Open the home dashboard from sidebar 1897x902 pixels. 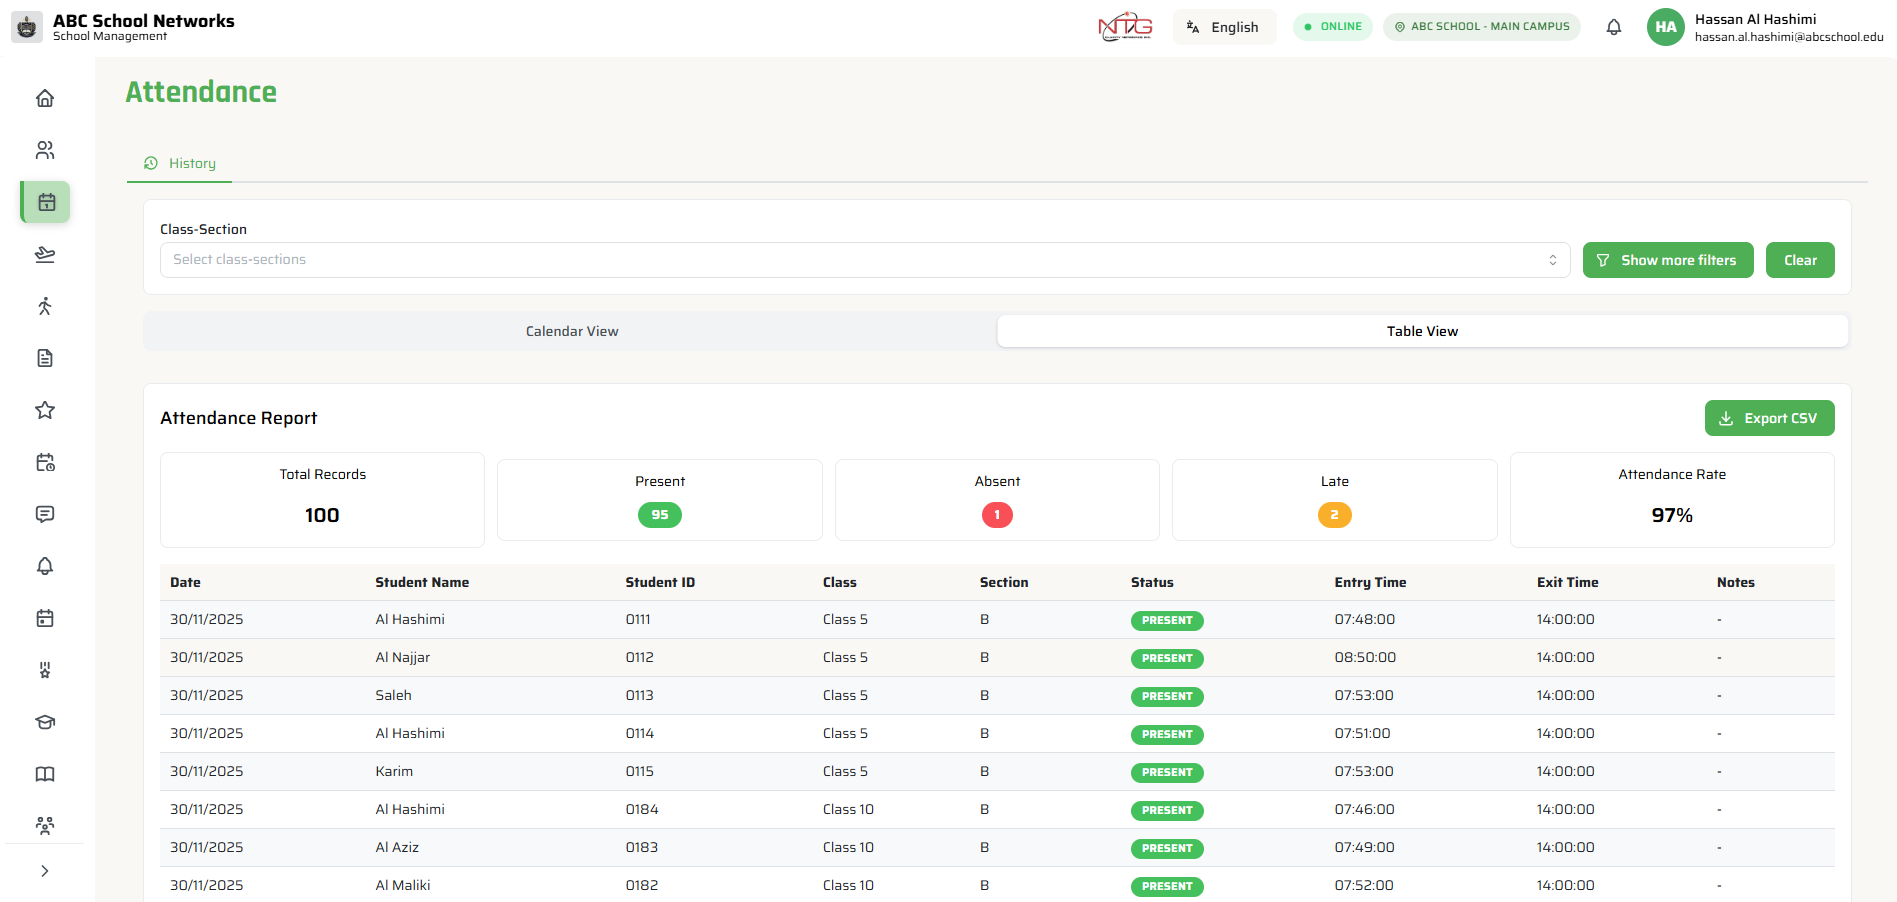click(45, 98)
